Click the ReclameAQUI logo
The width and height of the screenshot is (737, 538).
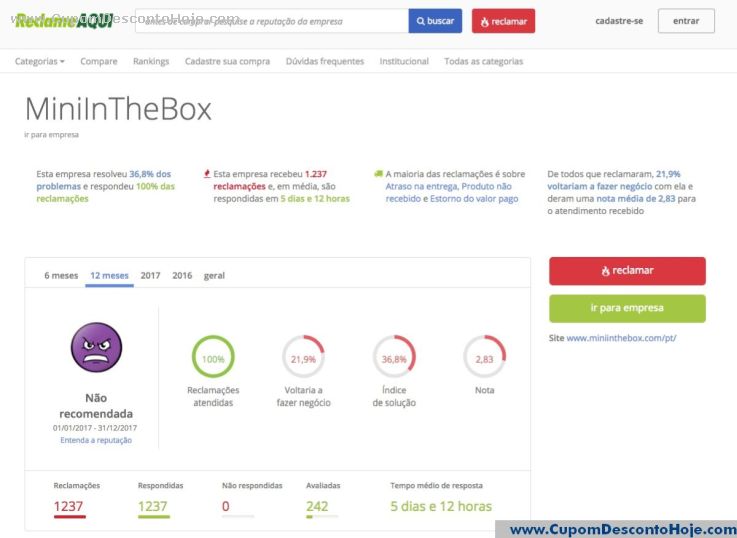pyautogui.click(x=64, y=21)
